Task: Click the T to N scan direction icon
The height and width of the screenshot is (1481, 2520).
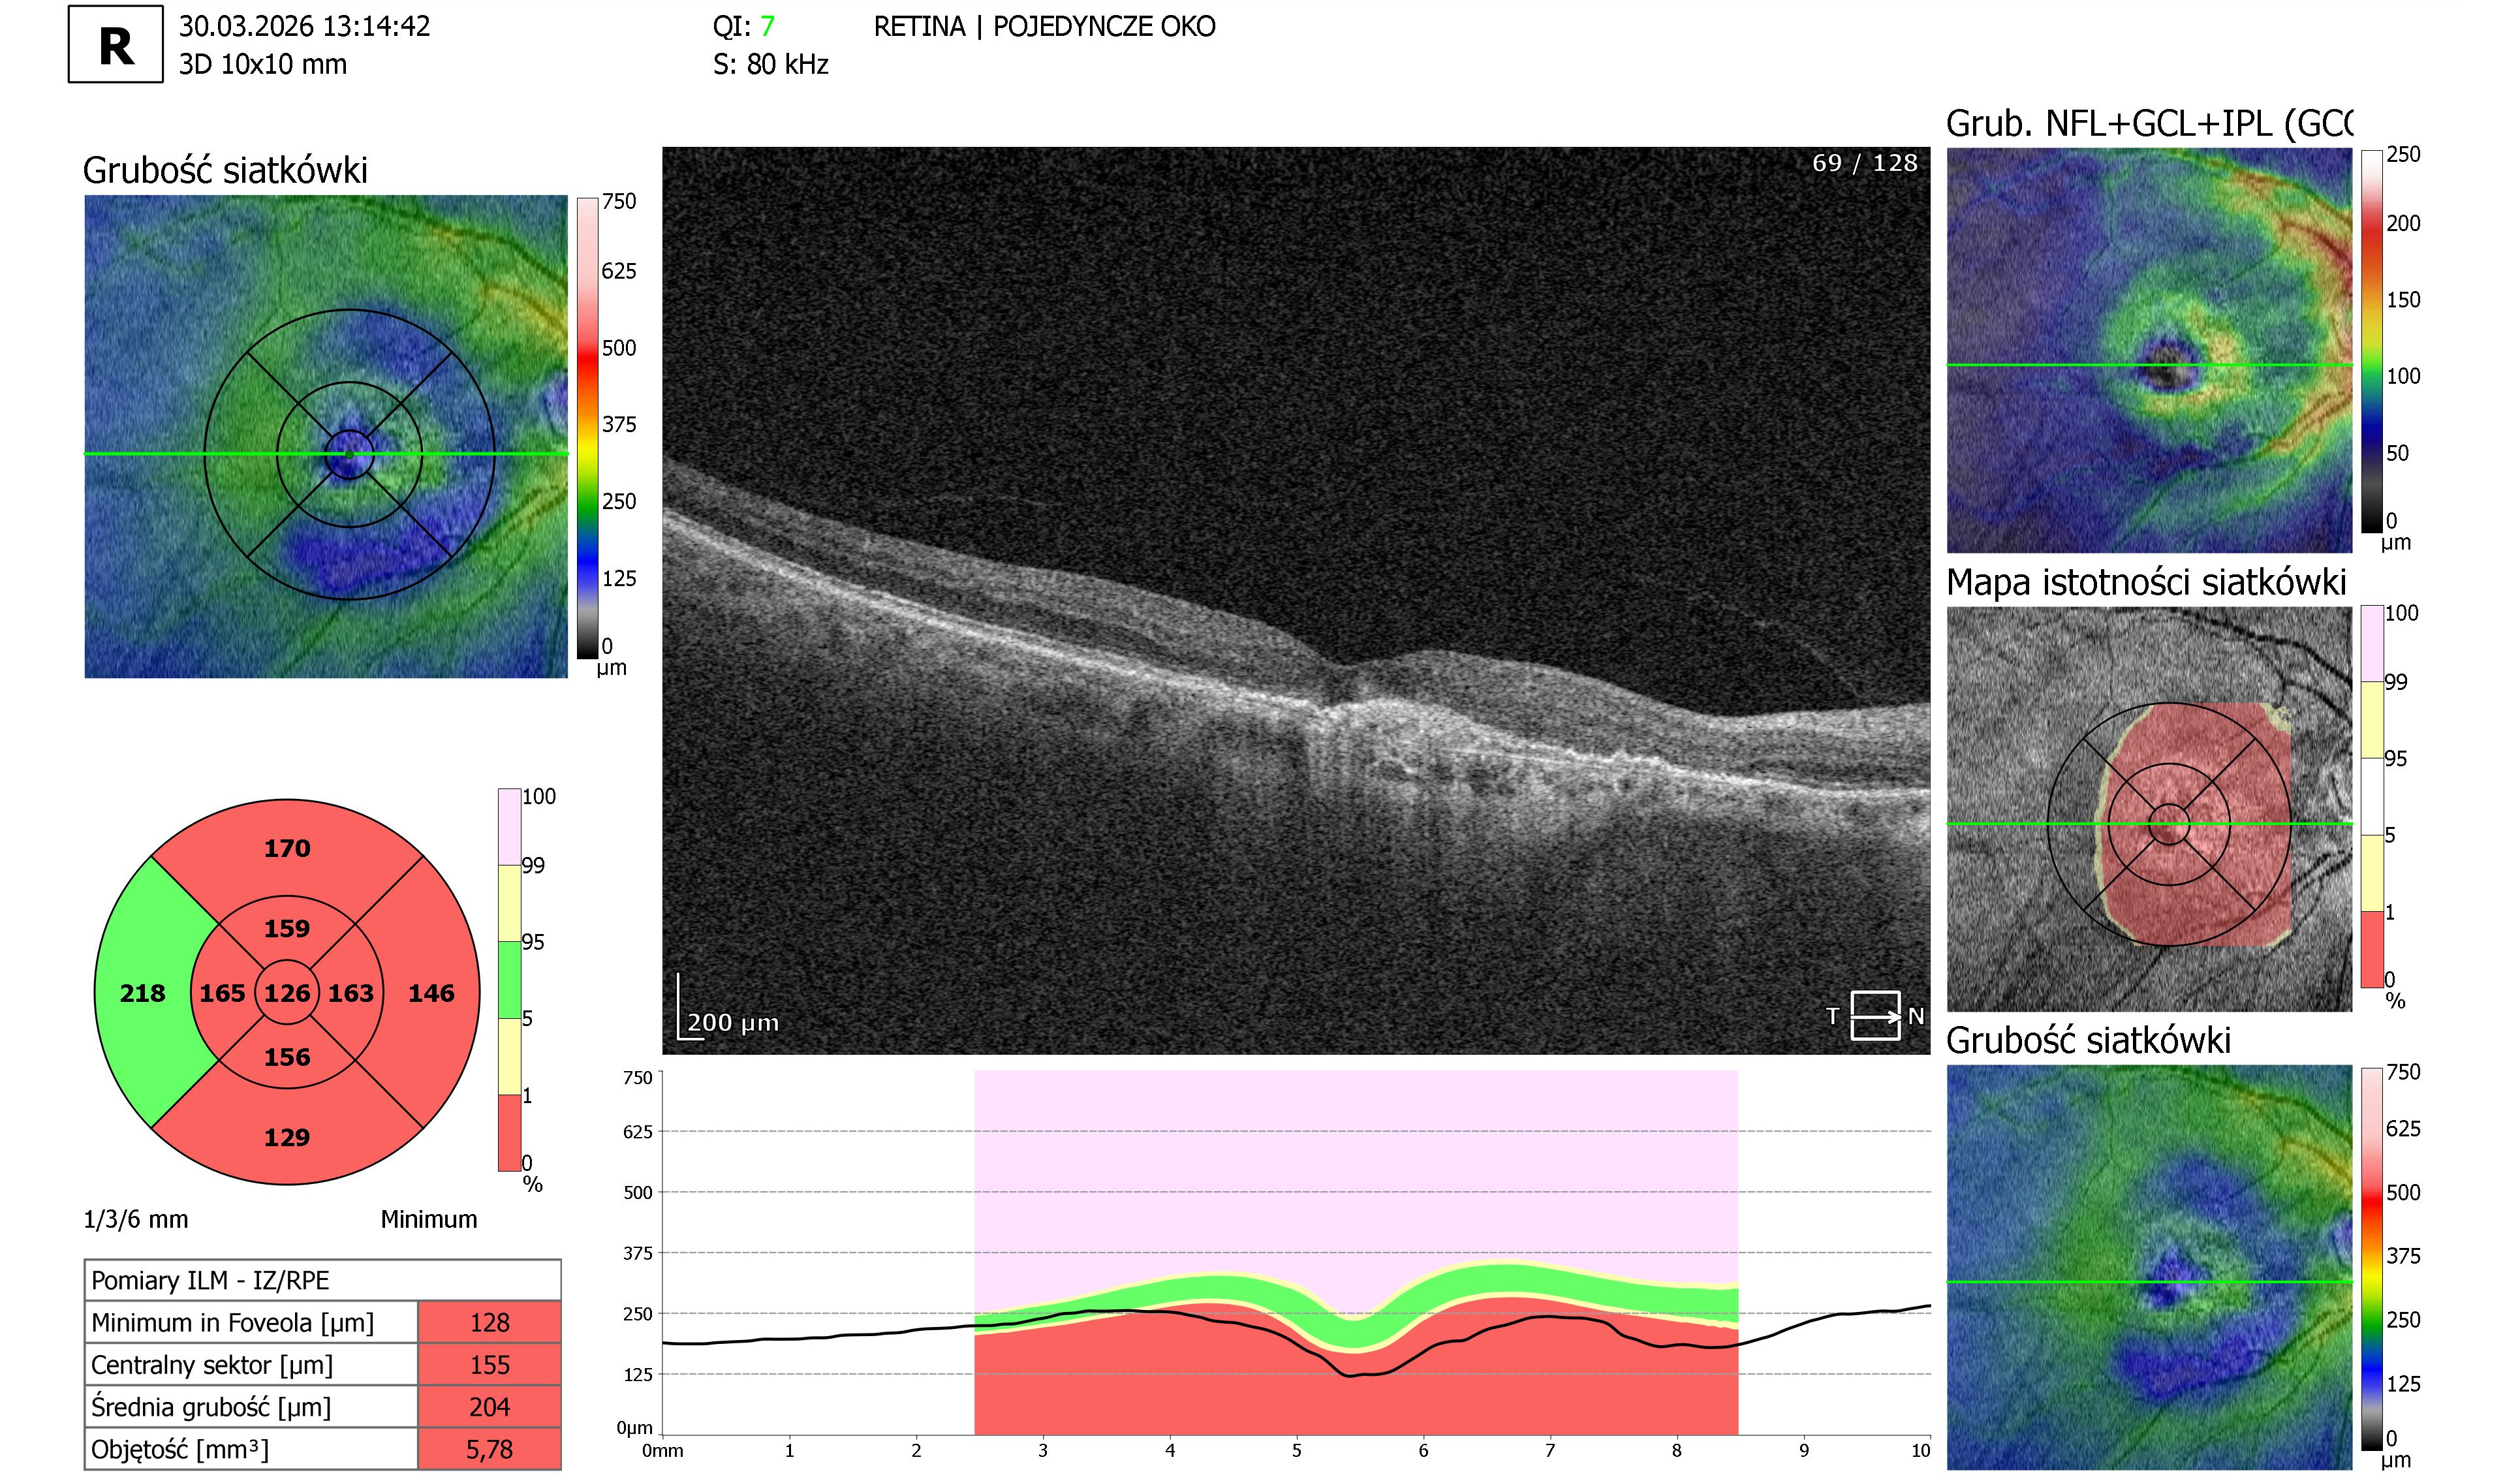Action: 1874,1016
